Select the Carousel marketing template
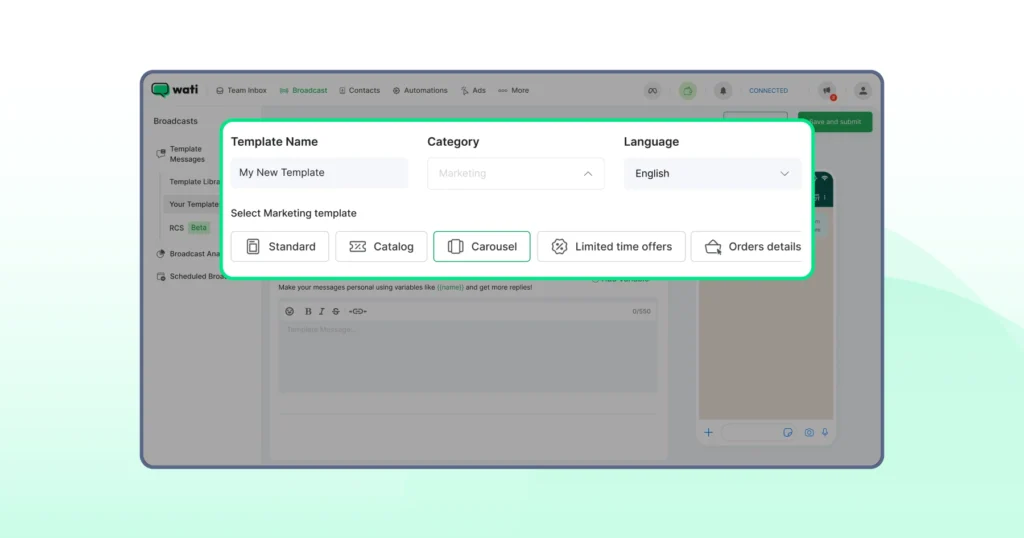 pos(482,247)
